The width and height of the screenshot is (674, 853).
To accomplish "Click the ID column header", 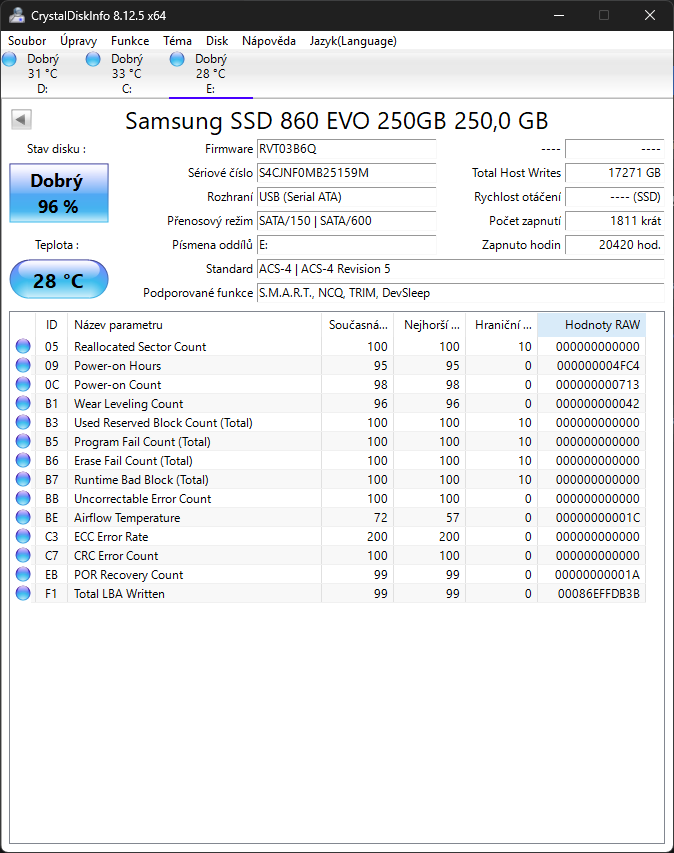I will [51, 325].
